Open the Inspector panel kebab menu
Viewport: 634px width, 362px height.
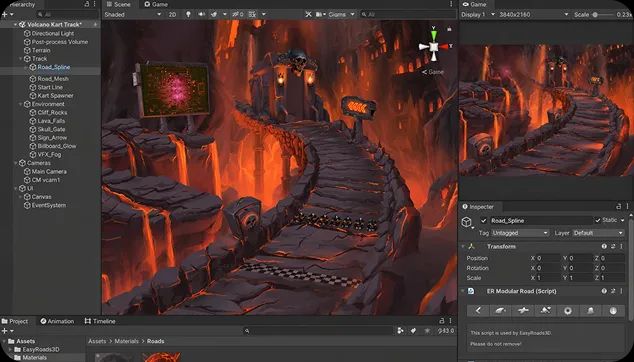628,206
